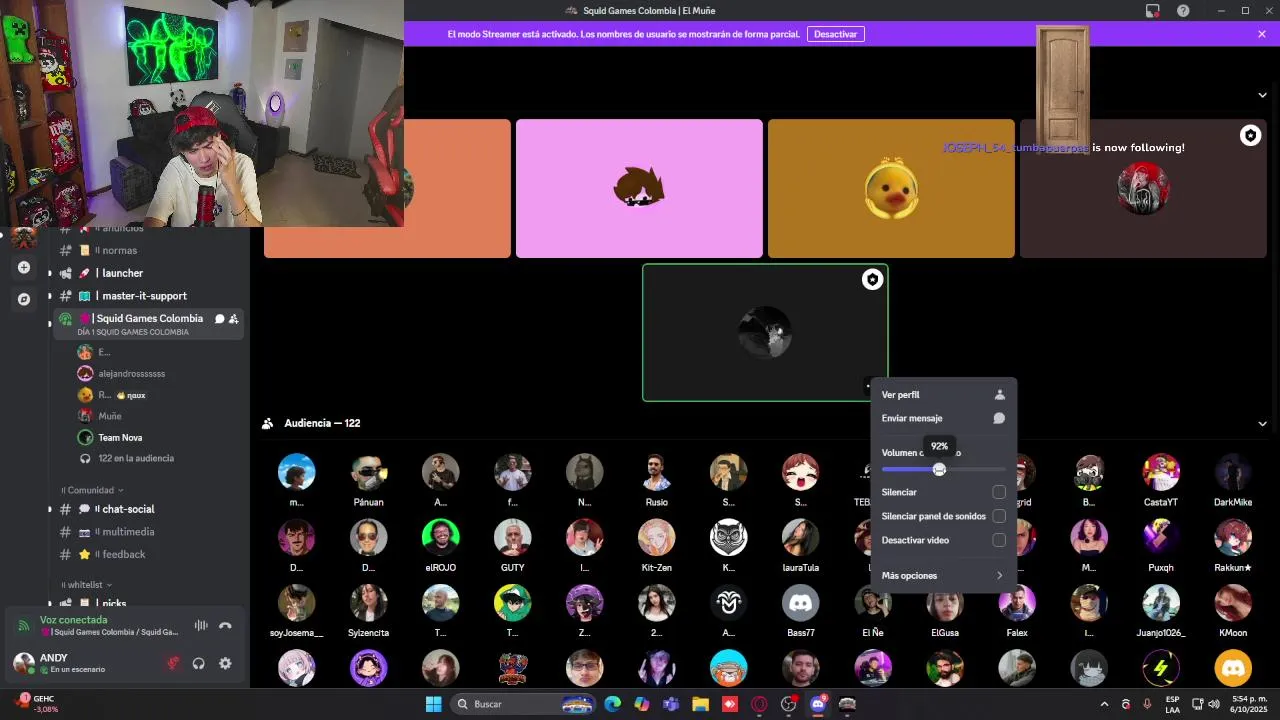Image resolution: width=1280 pixels, height=720 pixels.
Task: Click the Buscar taskbar search field
Action: click(521, 704)
